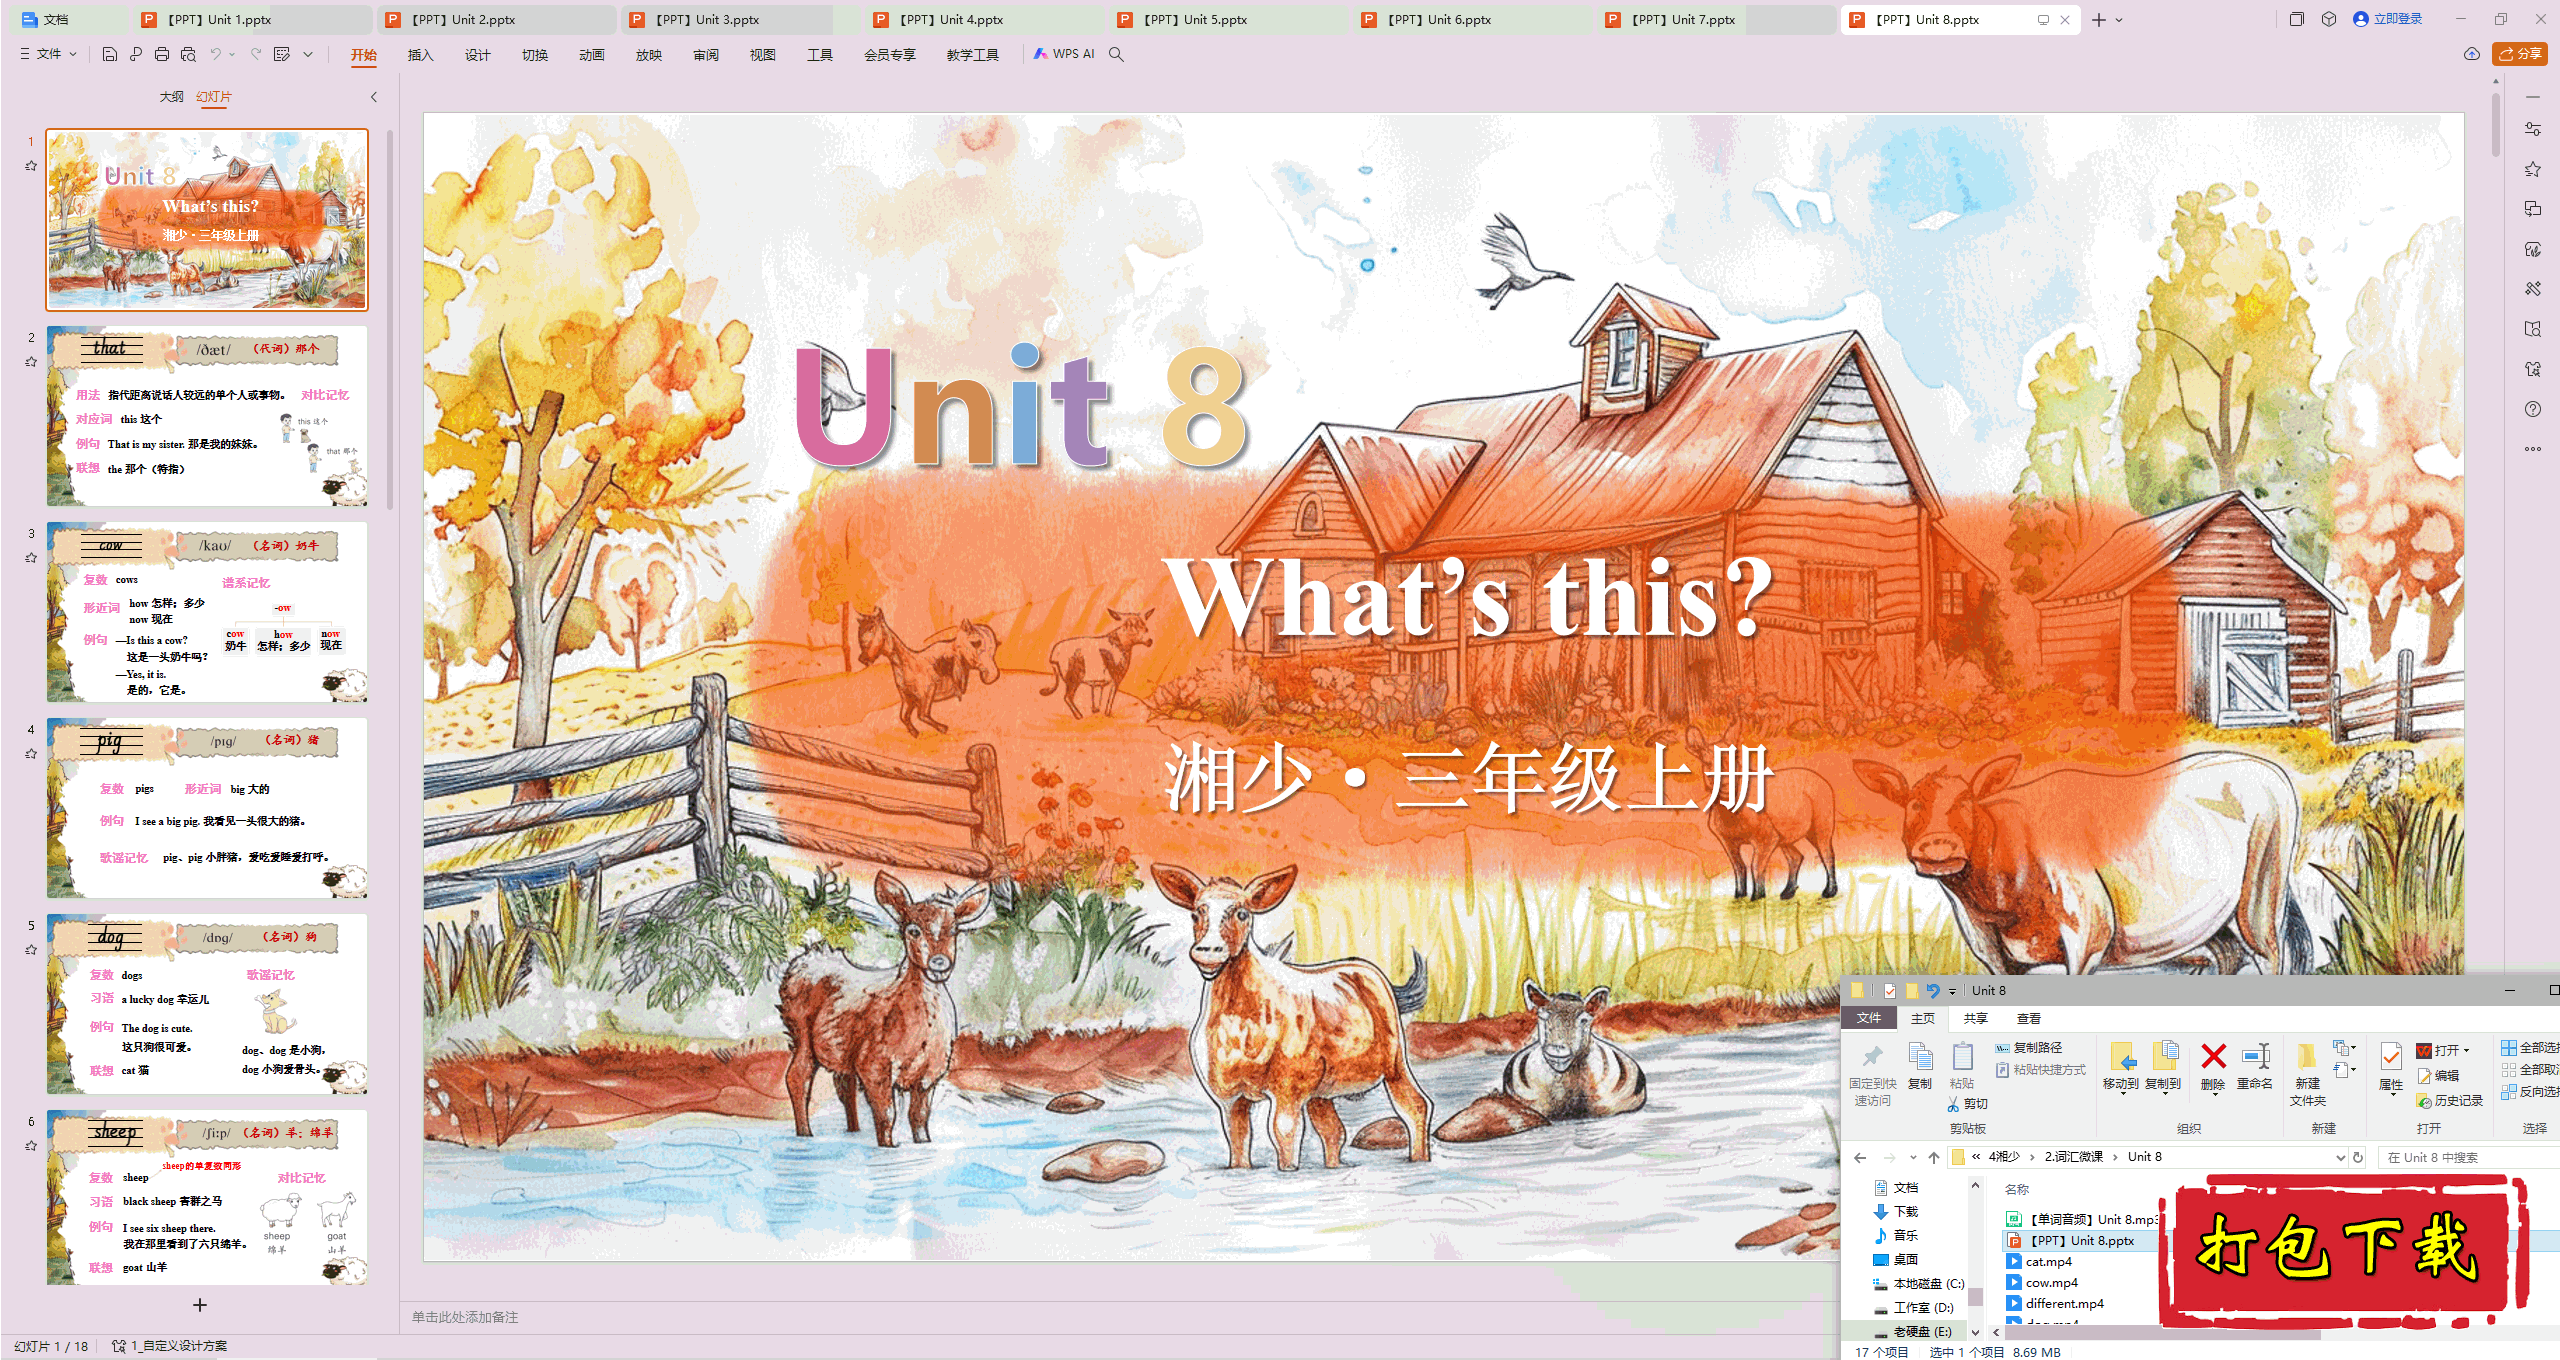Click Invert Selection in the Explorer ribbon

coord(2529,1092)
